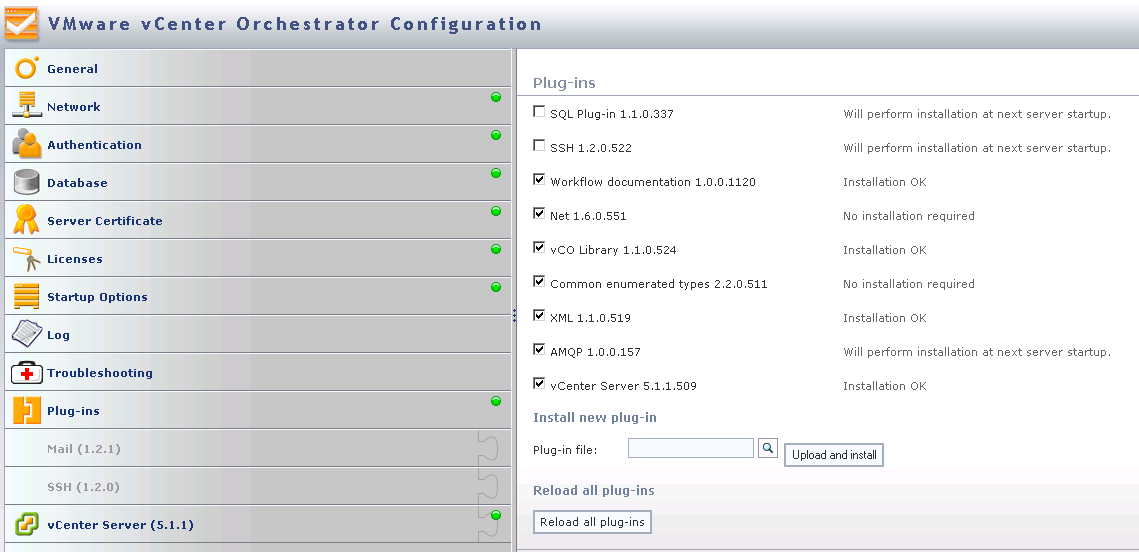Click the Authentication user icon
This screenshot has width=1139, height=552.
tap(26, 144)
